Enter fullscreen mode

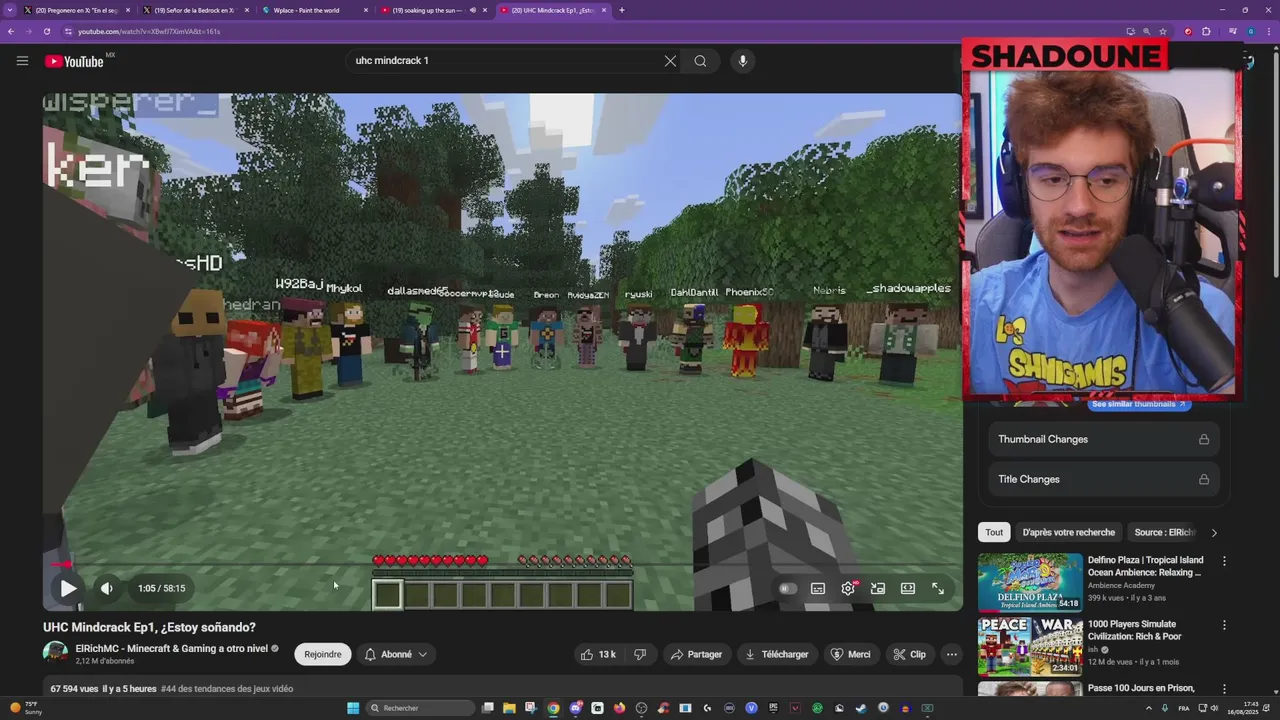(938, 588)
